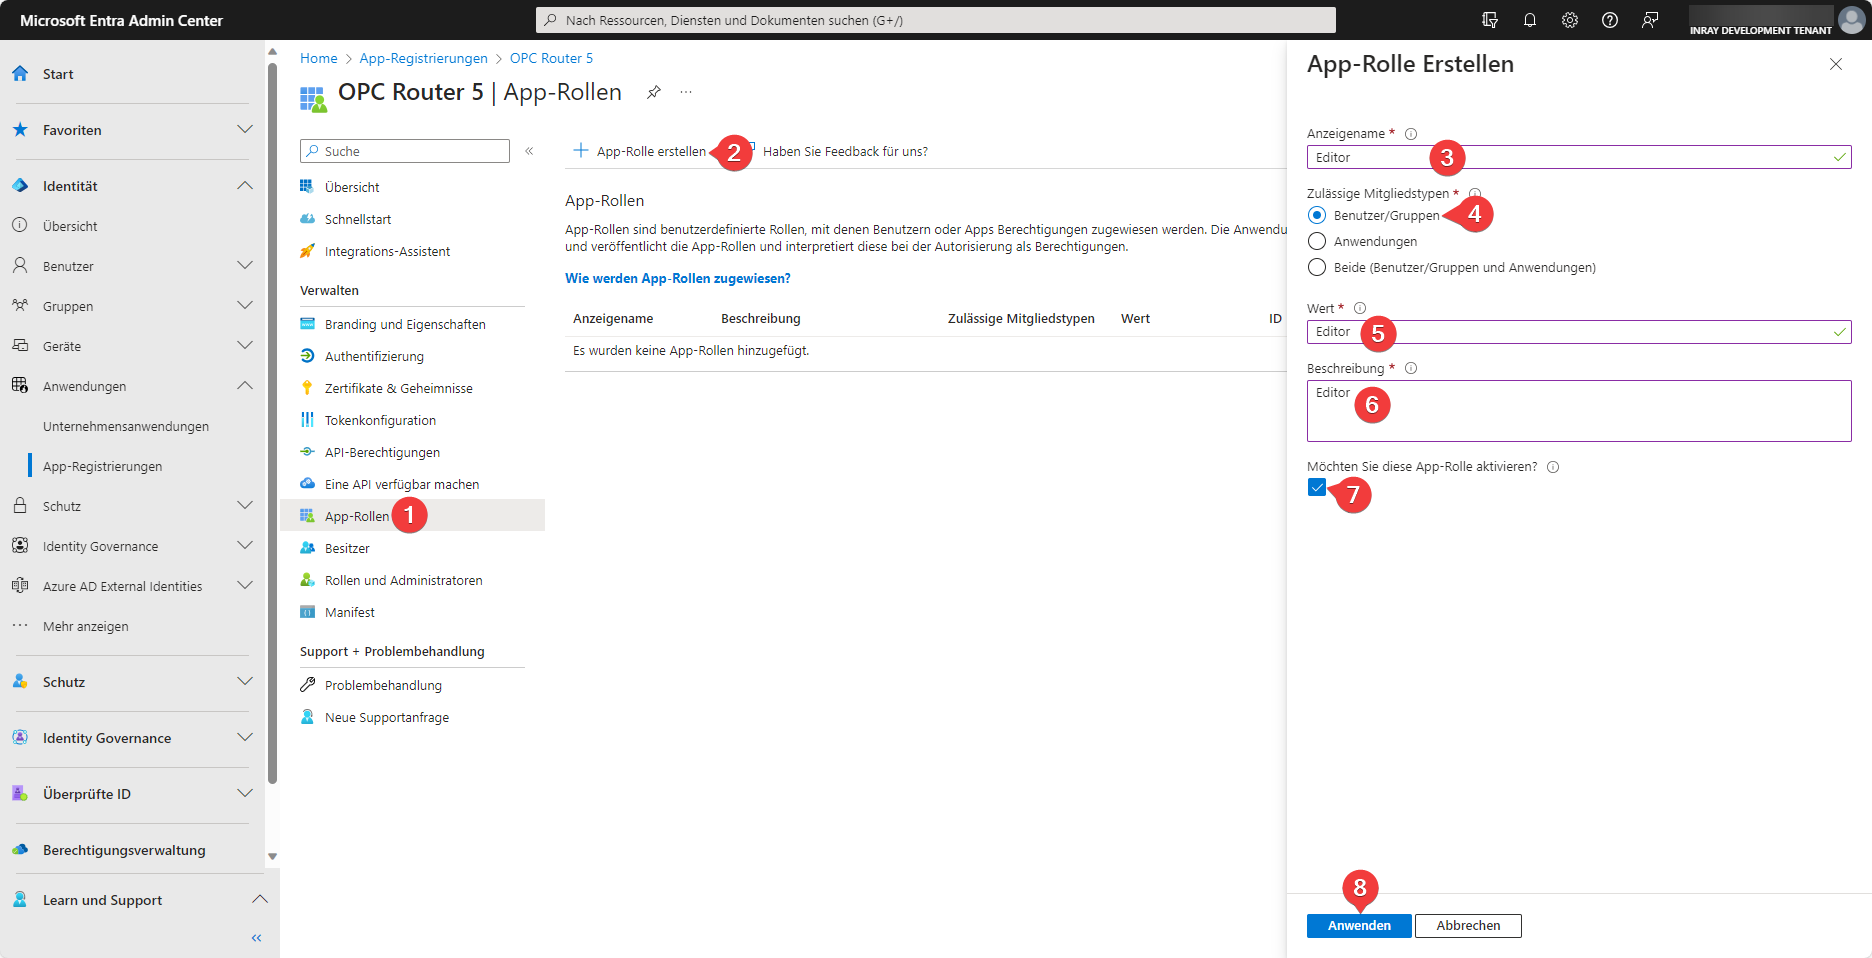Click the help question mark icon
1872x958 pixels.
(x=1609, y=20)
